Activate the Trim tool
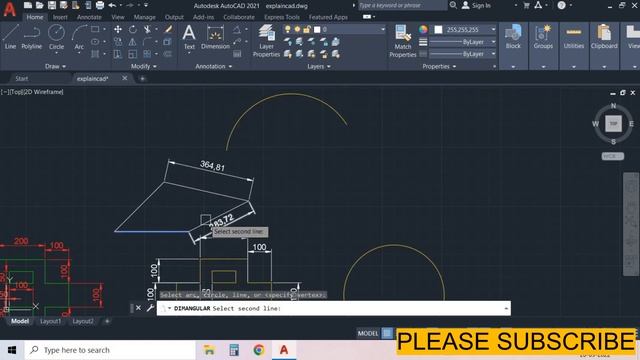Viewport: 640px width, 360px height. tap(147, 29)
